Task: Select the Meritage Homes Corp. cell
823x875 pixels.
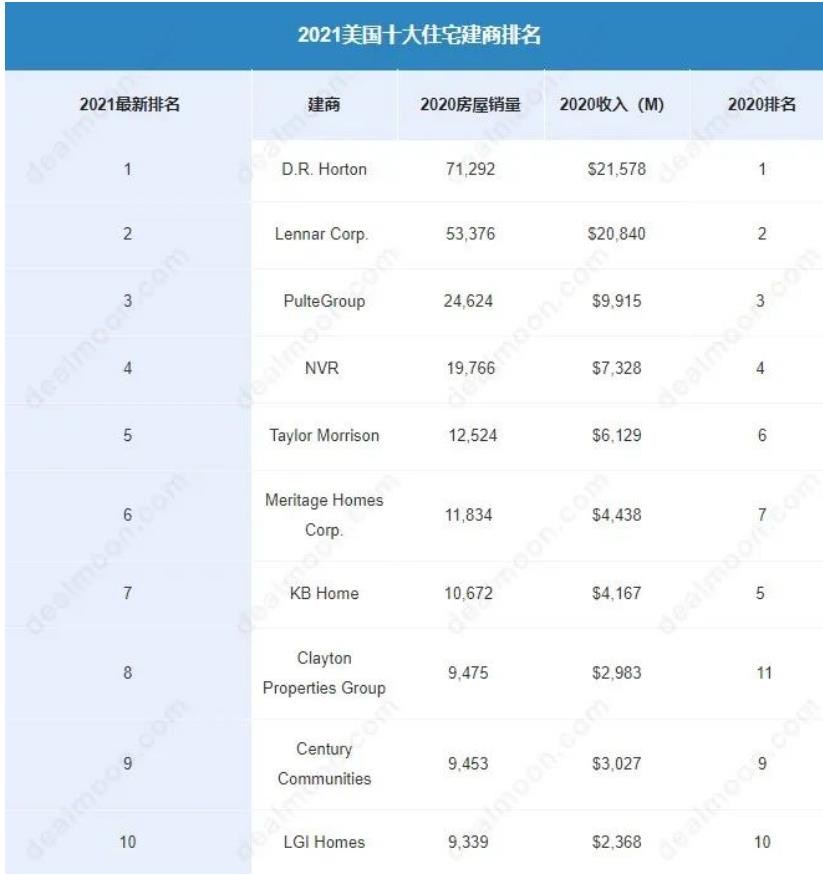Action: pyautogui.click(x=324, y=515)
